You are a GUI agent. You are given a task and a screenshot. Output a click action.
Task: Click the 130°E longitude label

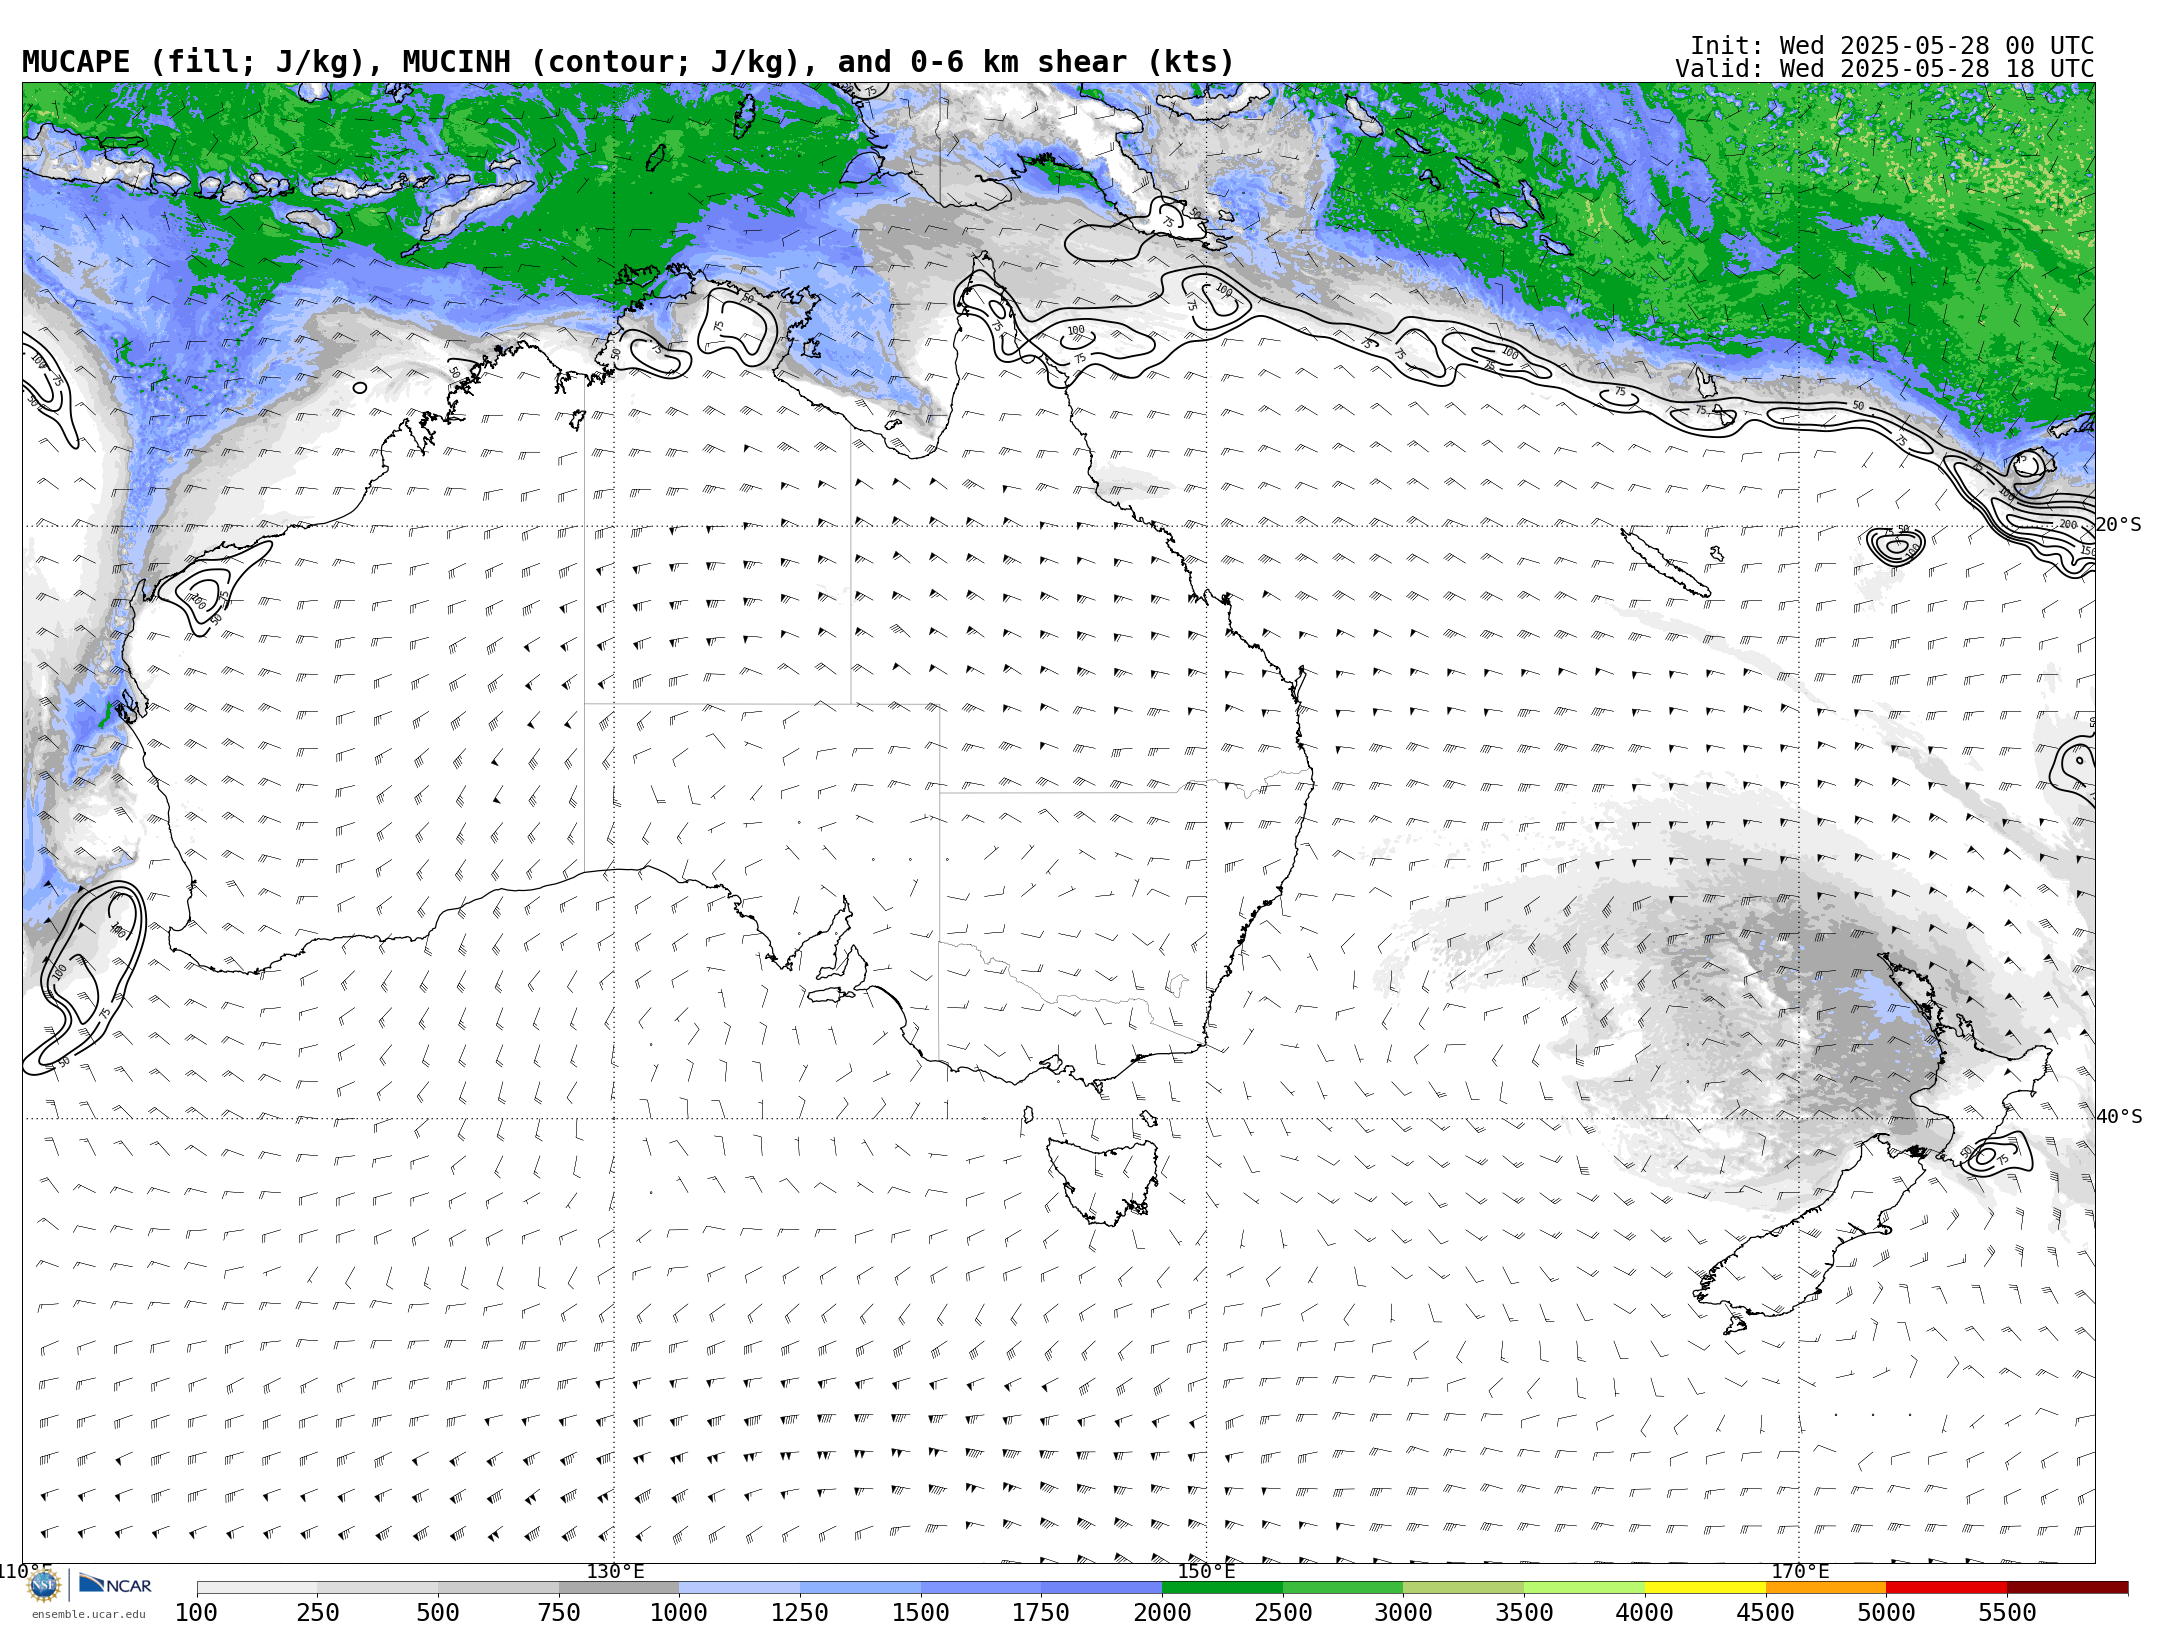pyautogui.click(x=615, y=1571)
